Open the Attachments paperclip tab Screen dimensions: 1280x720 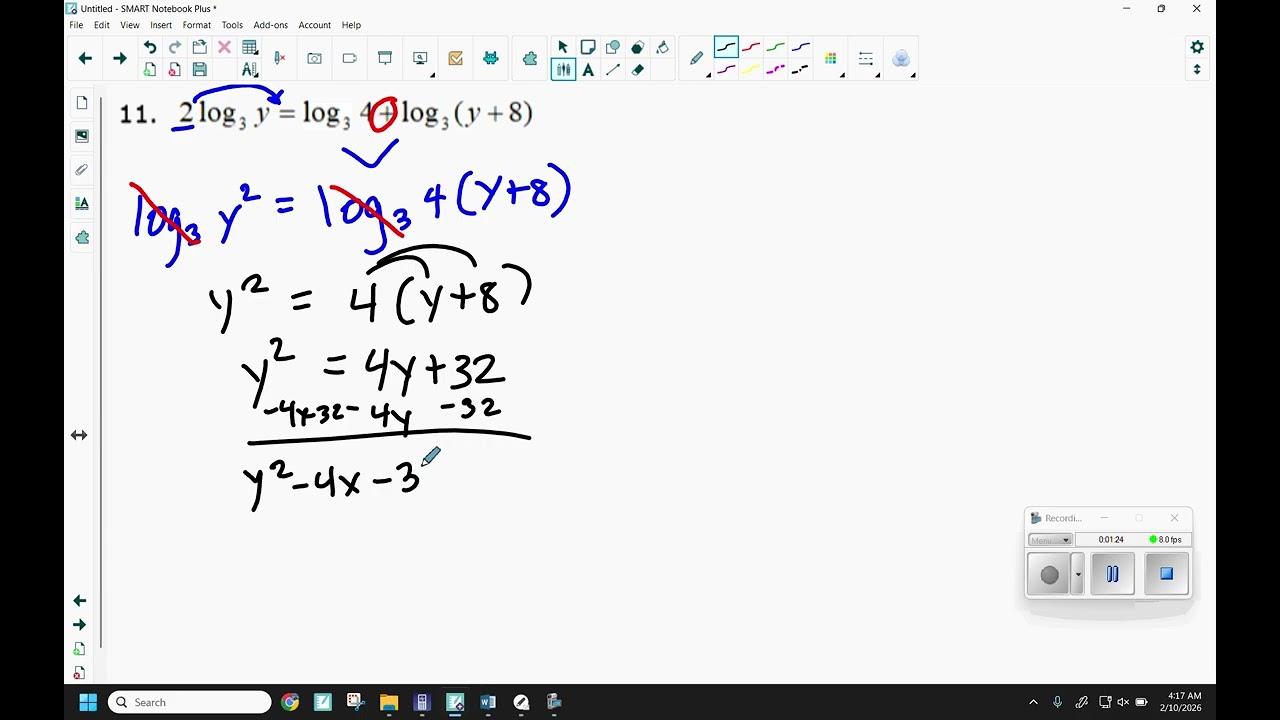pos(82,170)
